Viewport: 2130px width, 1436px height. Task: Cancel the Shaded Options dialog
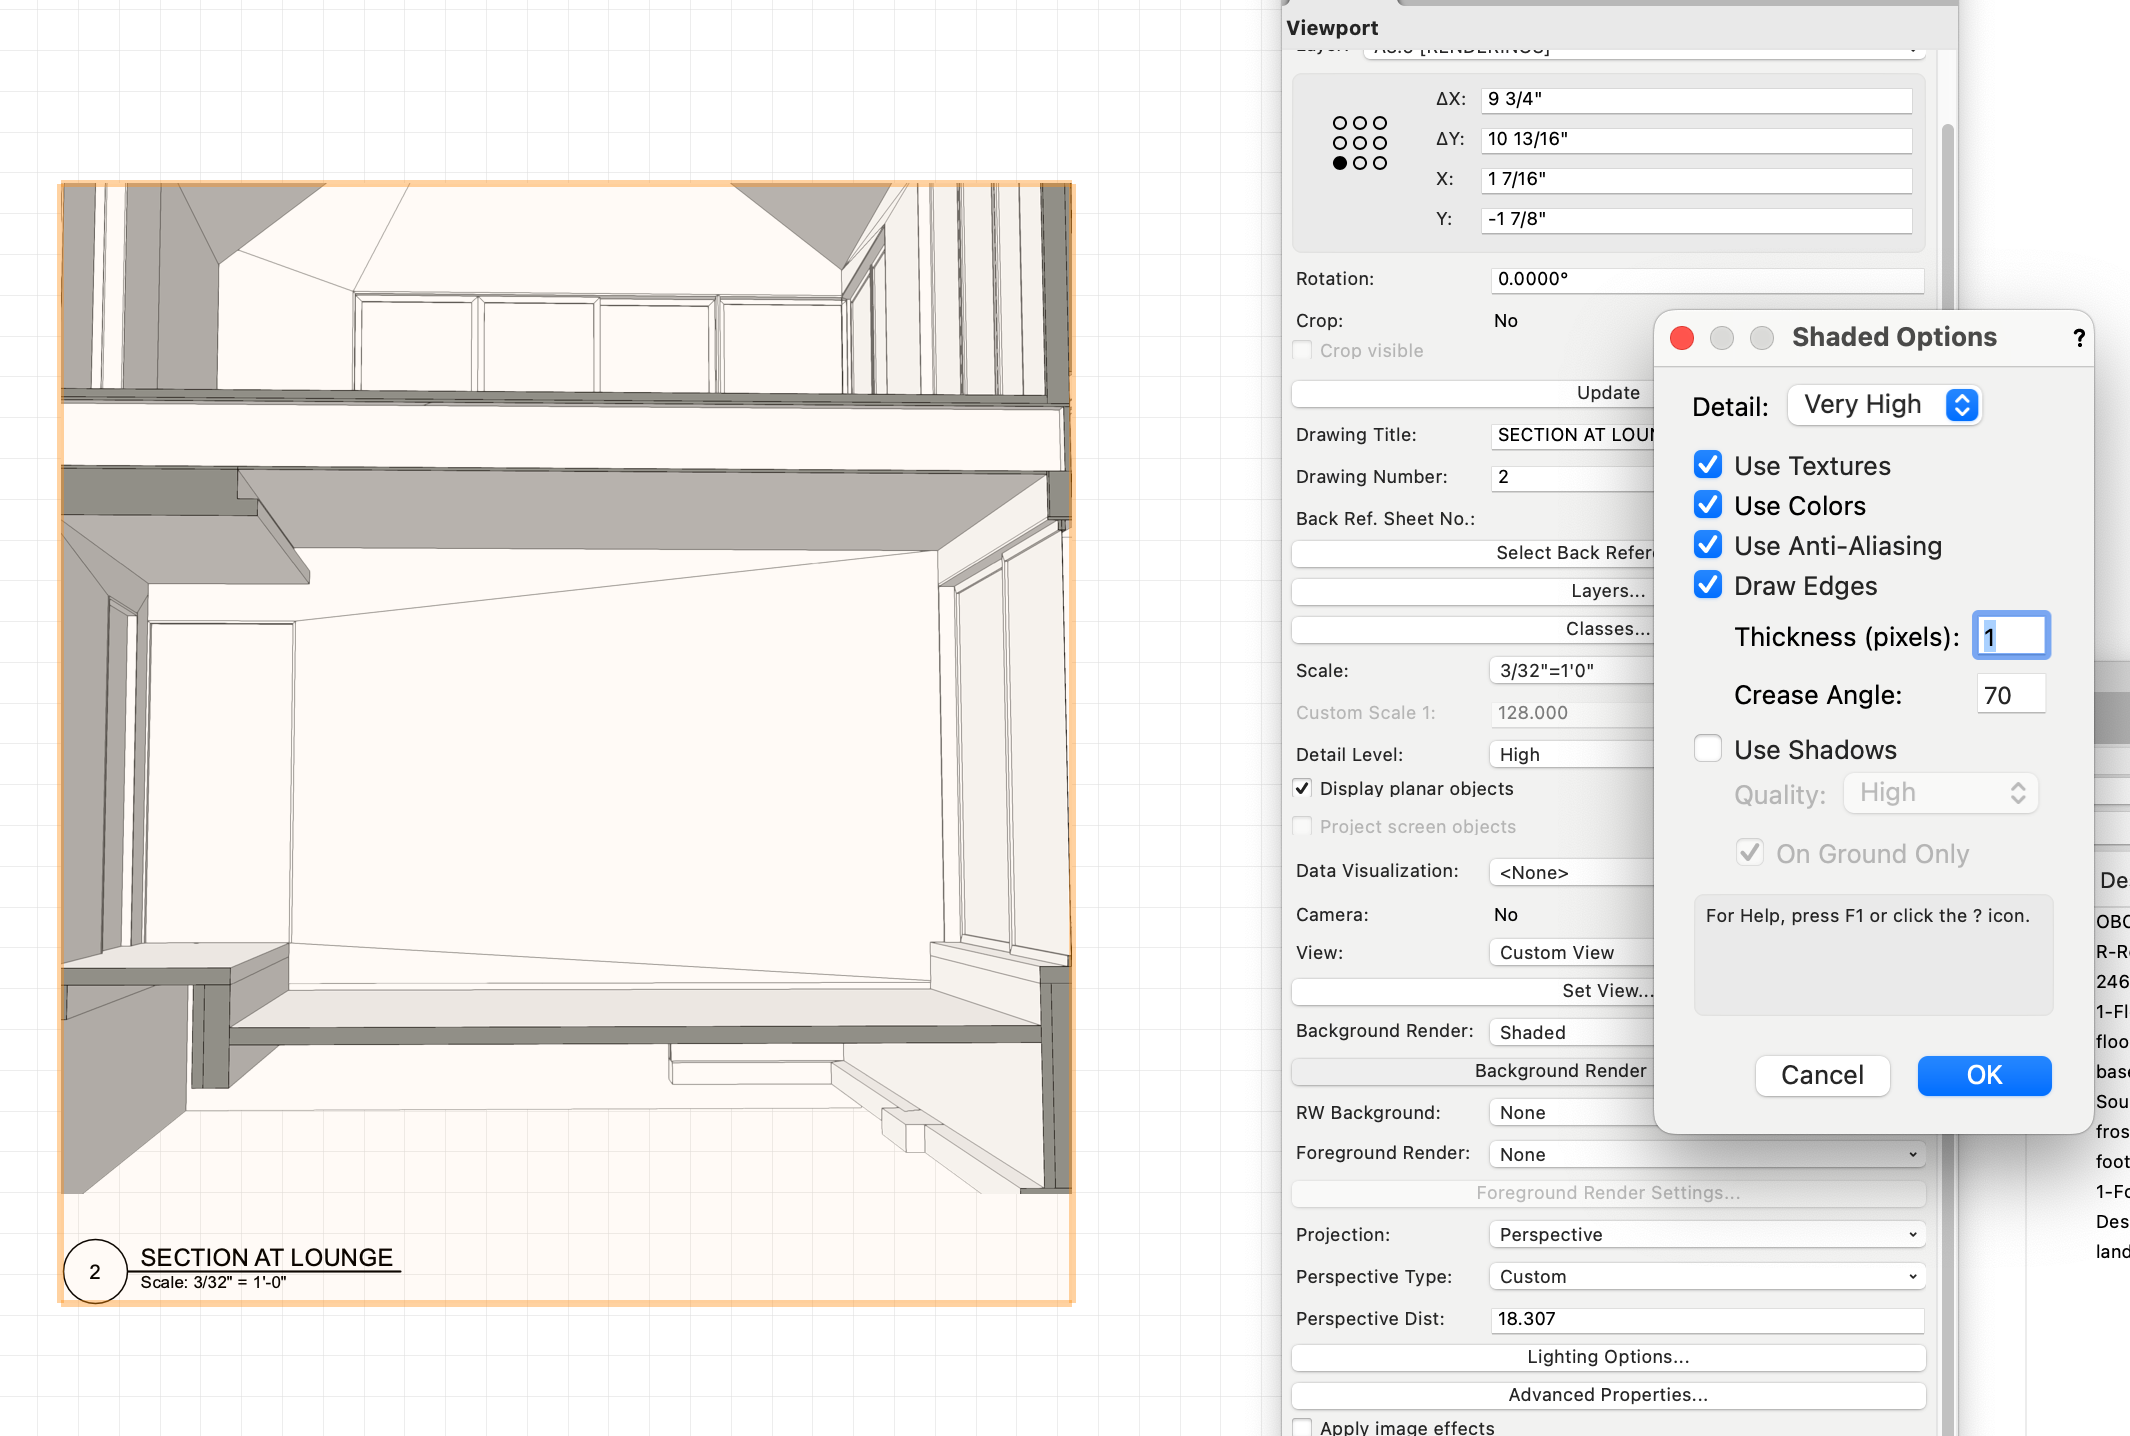click(x=1822, y=1075)
